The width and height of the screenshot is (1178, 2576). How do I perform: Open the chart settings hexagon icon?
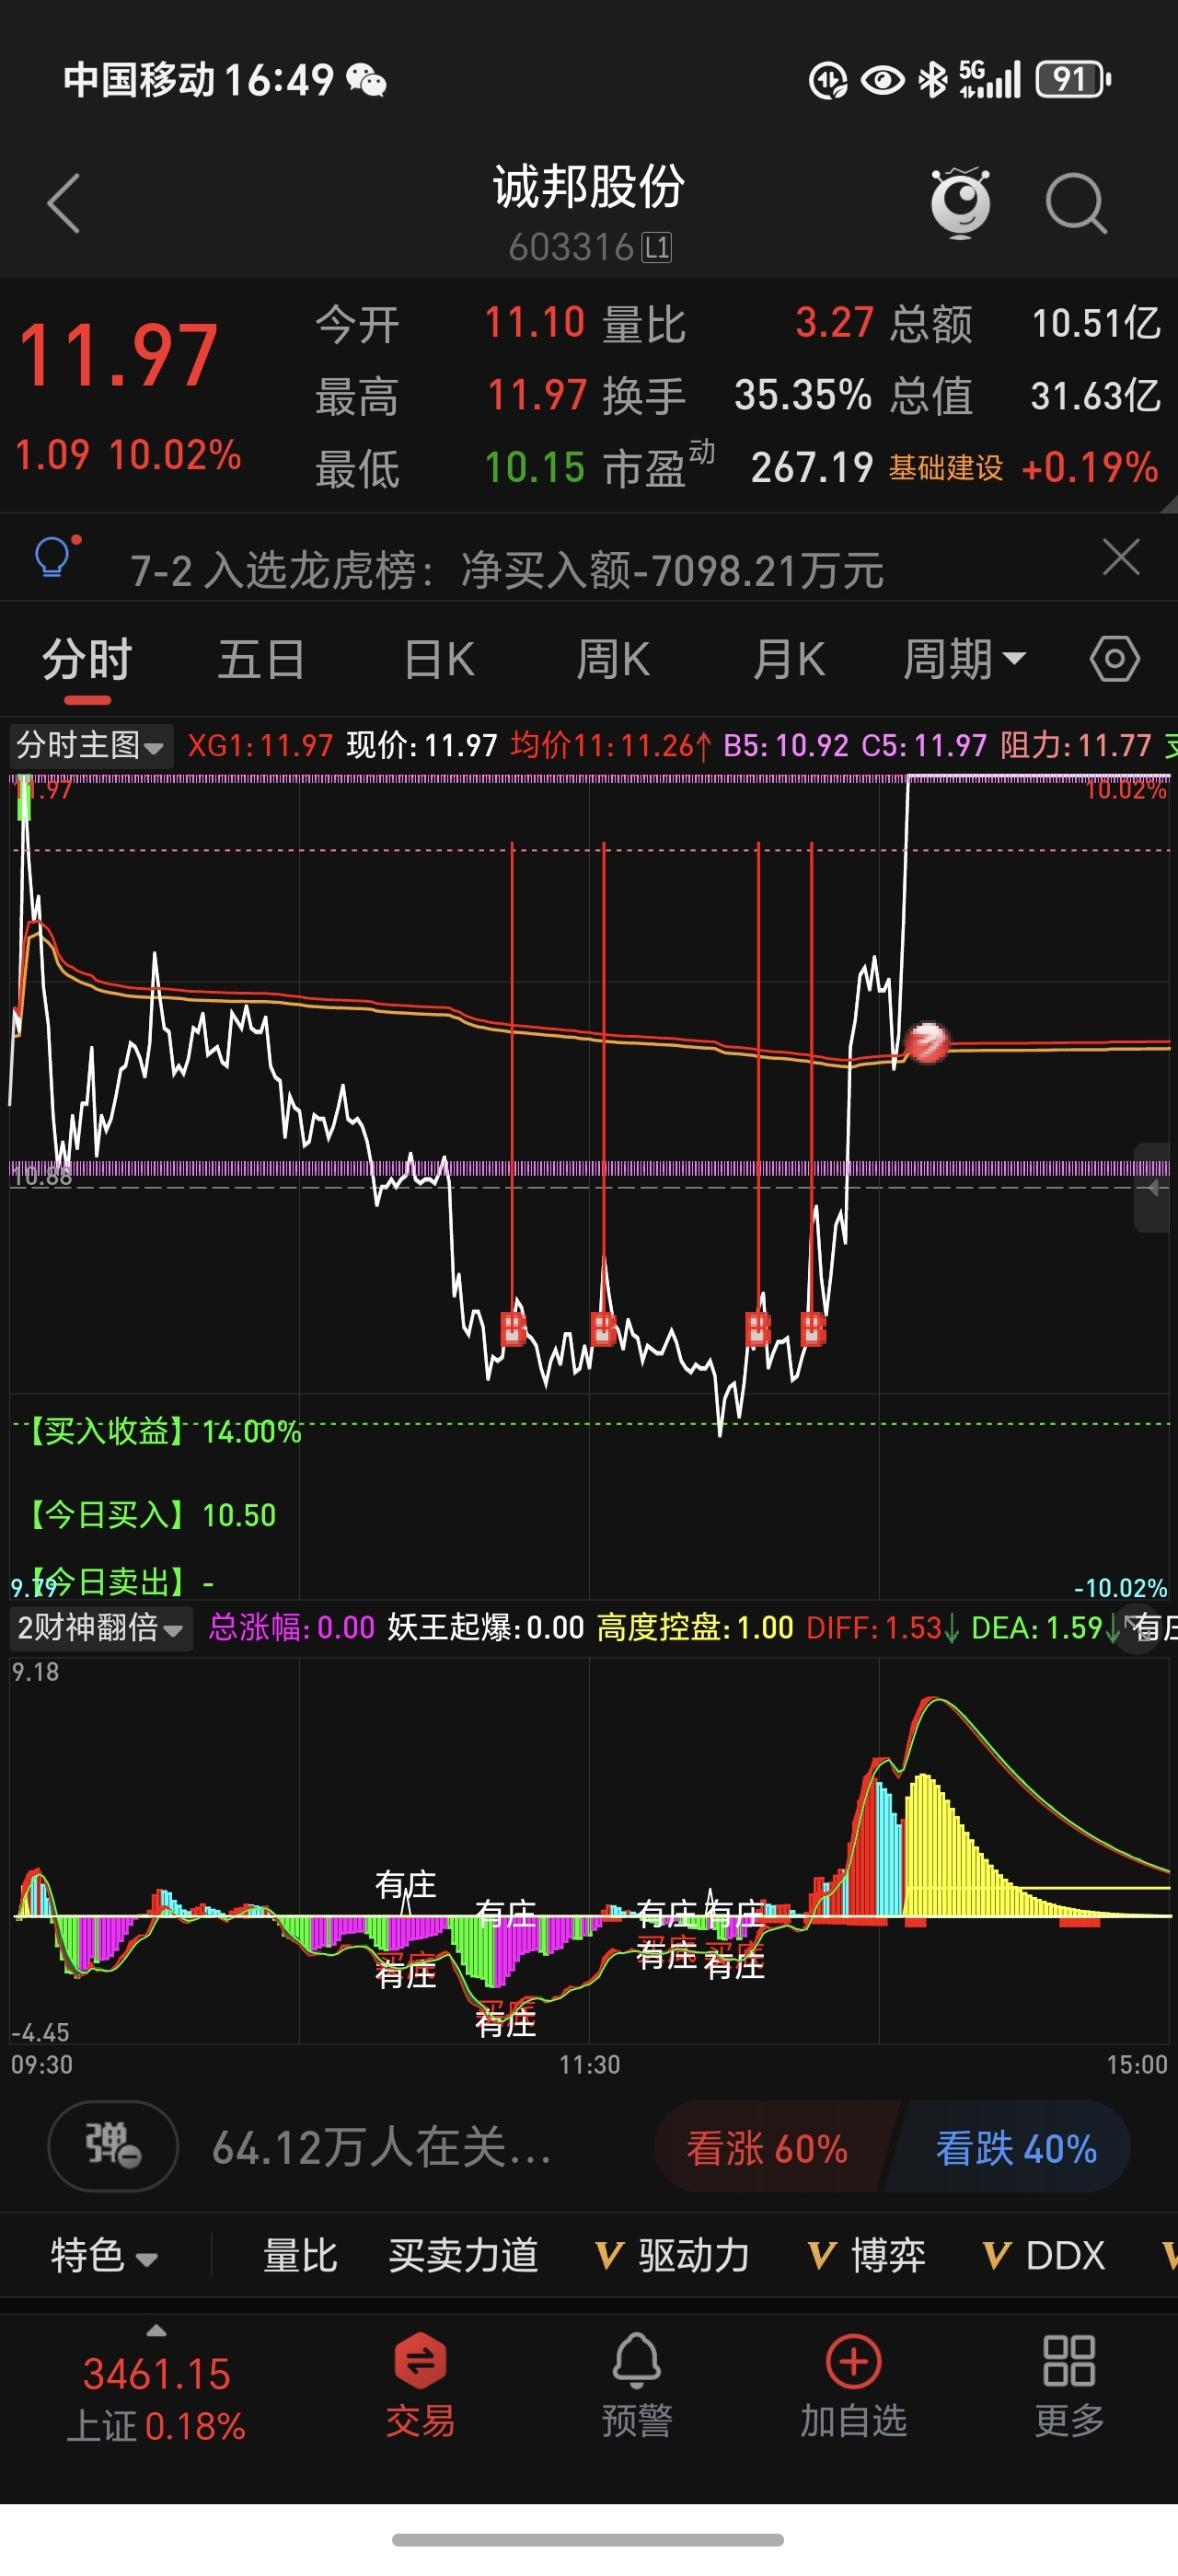click(1114, 659)
